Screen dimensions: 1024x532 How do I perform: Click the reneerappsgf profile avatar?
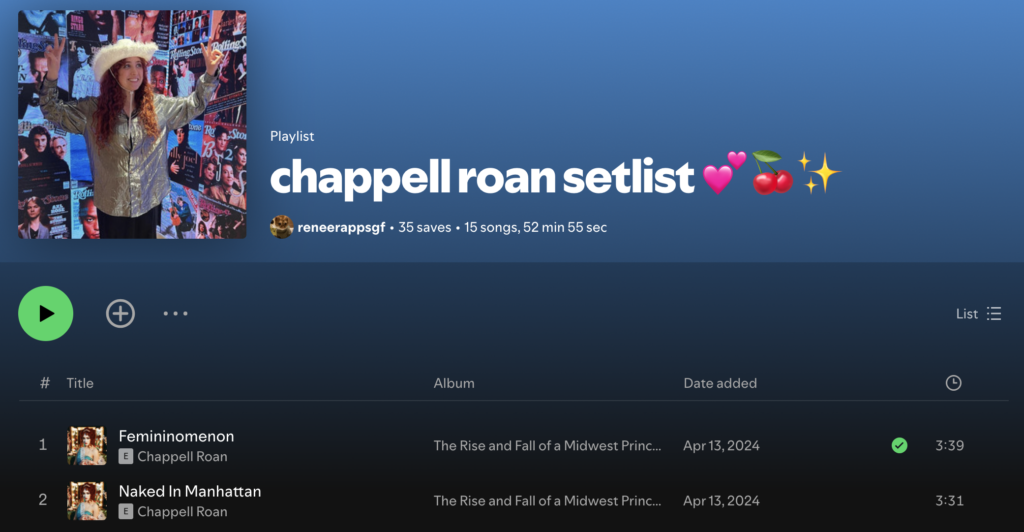tap(281, 227)
